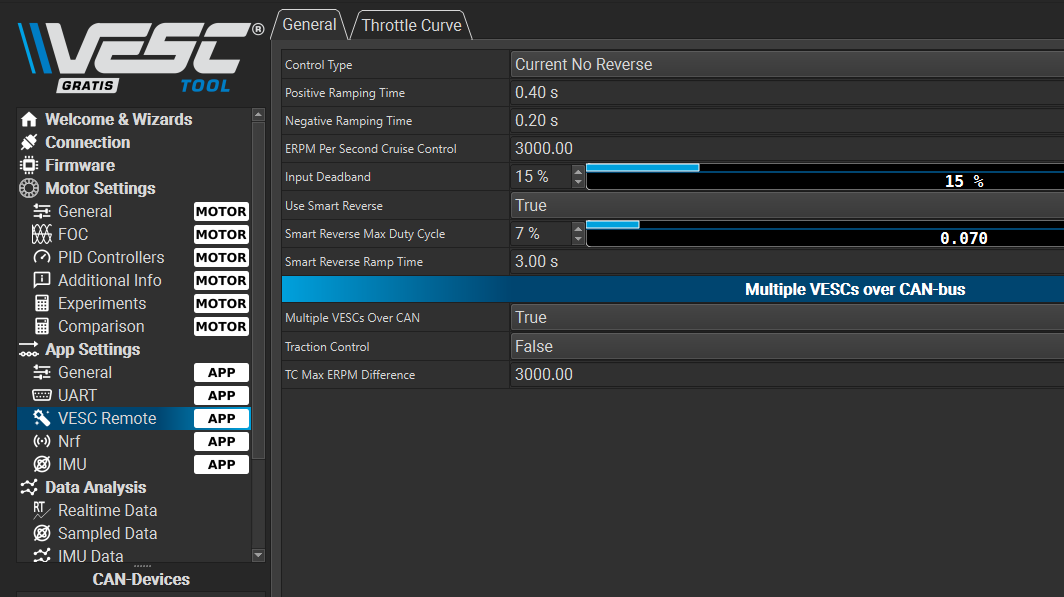Viewport: 1064px width, 597px height.
Task: Click the Input Deadband slider bar
Action: point(825,176)
